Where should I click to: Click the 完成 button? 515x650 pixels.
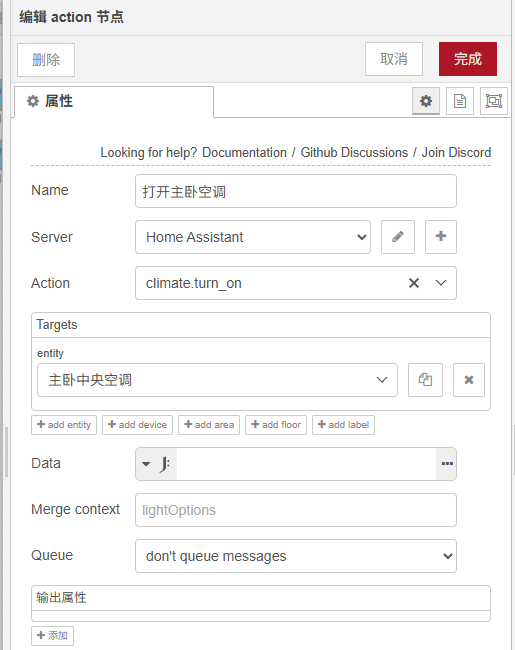point(468,59)
